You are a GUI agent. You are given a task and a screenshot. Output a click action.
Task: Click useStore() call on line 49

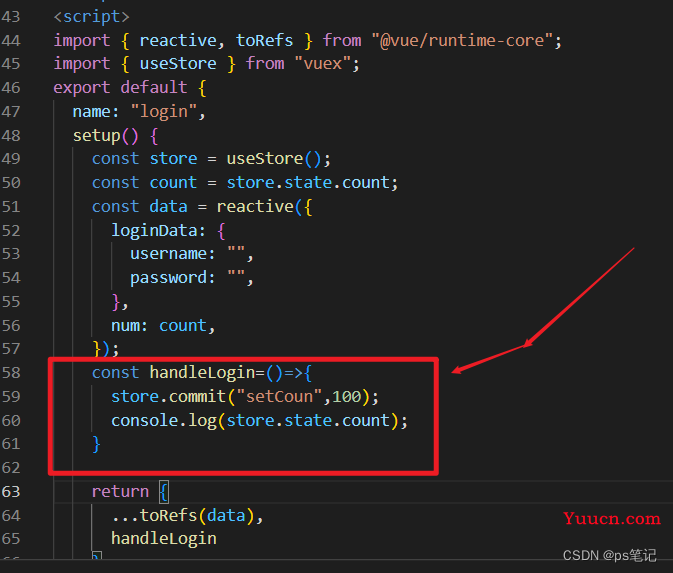[274, 159]
